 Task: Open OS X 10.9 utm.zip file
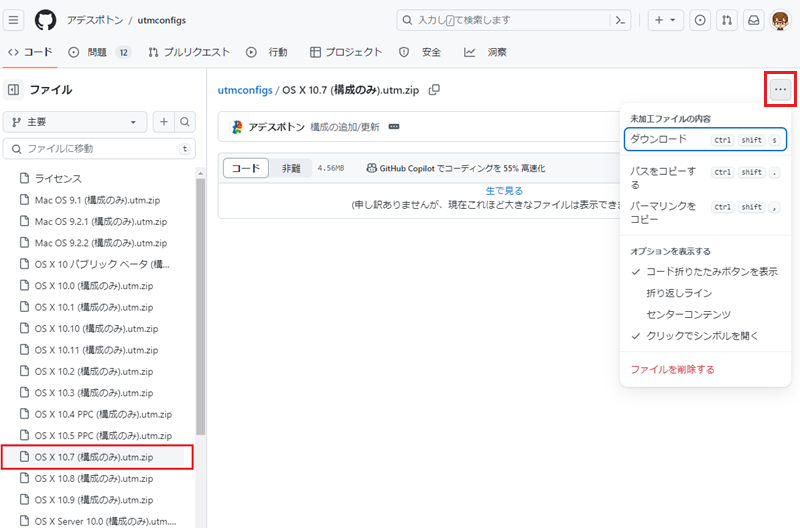(x=93, y=500)
